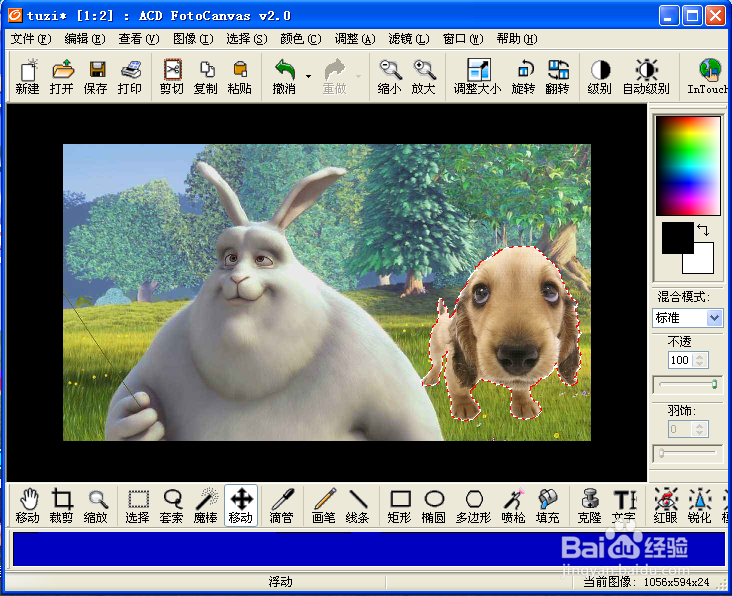732x596 pixels.
Task: Open the 帮助(H) menu
Action: 517,39
